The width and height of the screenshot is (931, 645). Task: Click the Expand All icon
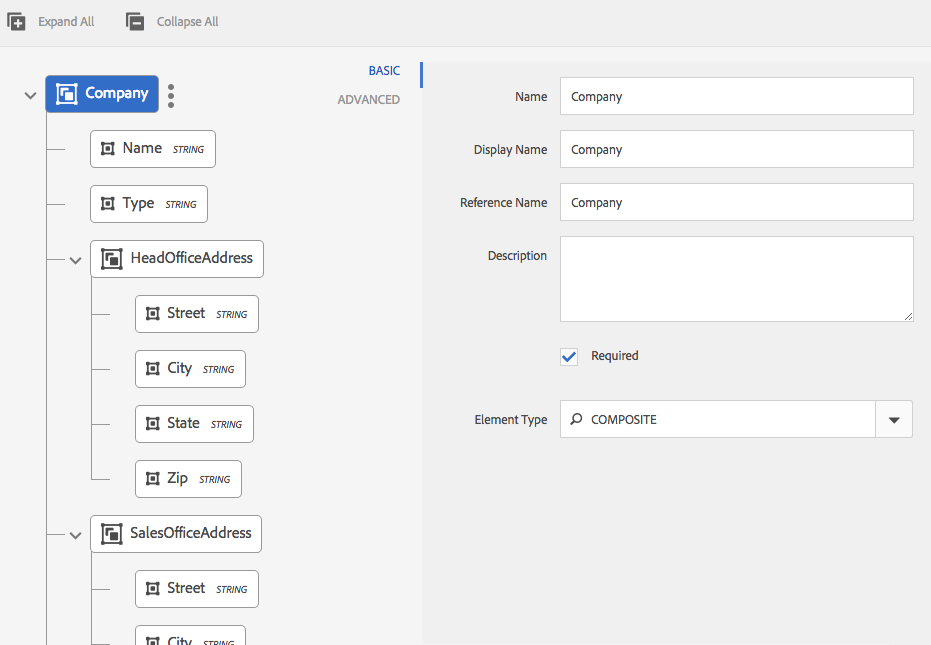pyautogui.click(x=17, y=21)
